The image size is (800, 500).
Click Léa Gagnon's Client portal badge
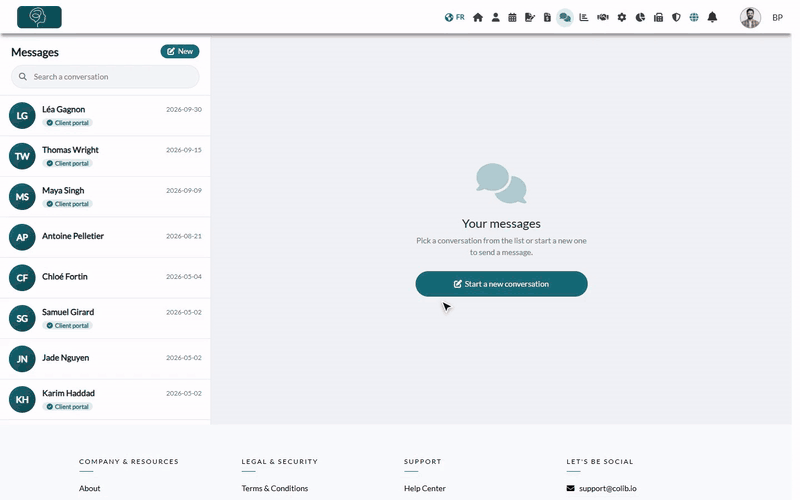pyautogui.click(x=67, y=123)
